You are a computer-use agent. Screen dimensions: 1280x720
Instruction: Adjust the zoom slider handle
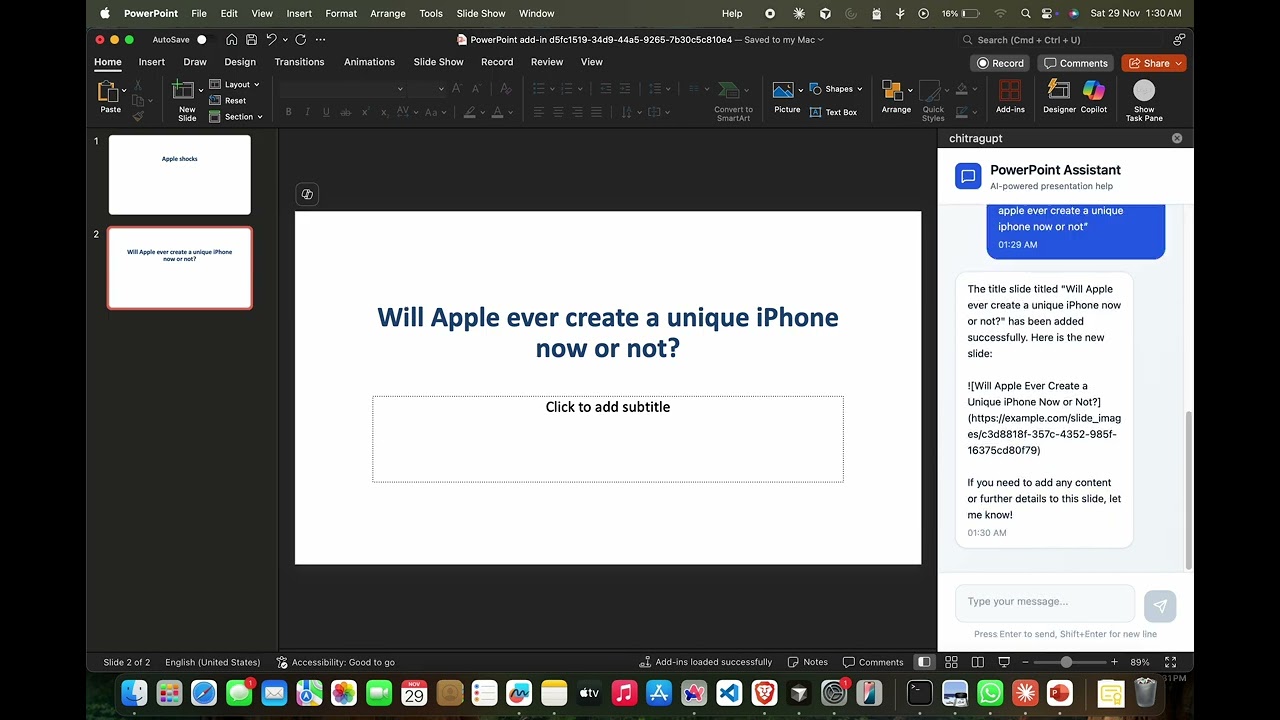[1066, 662]
